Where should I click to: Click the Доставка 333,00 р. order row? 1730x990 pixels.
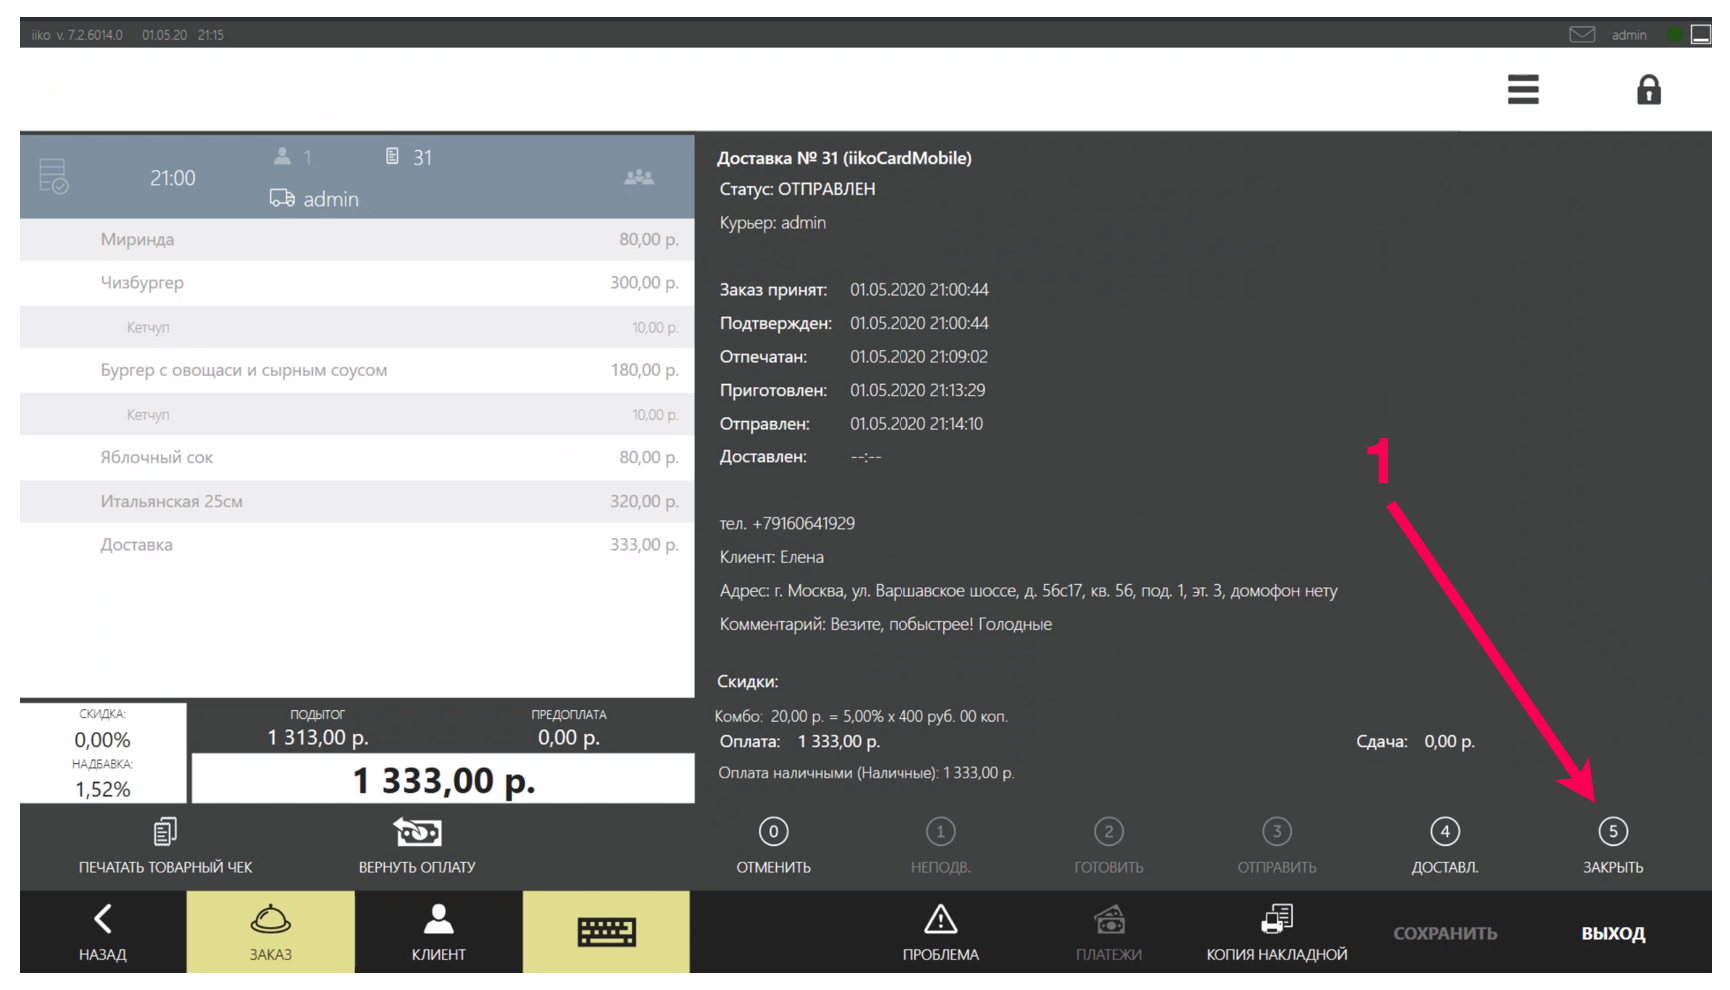357,545
